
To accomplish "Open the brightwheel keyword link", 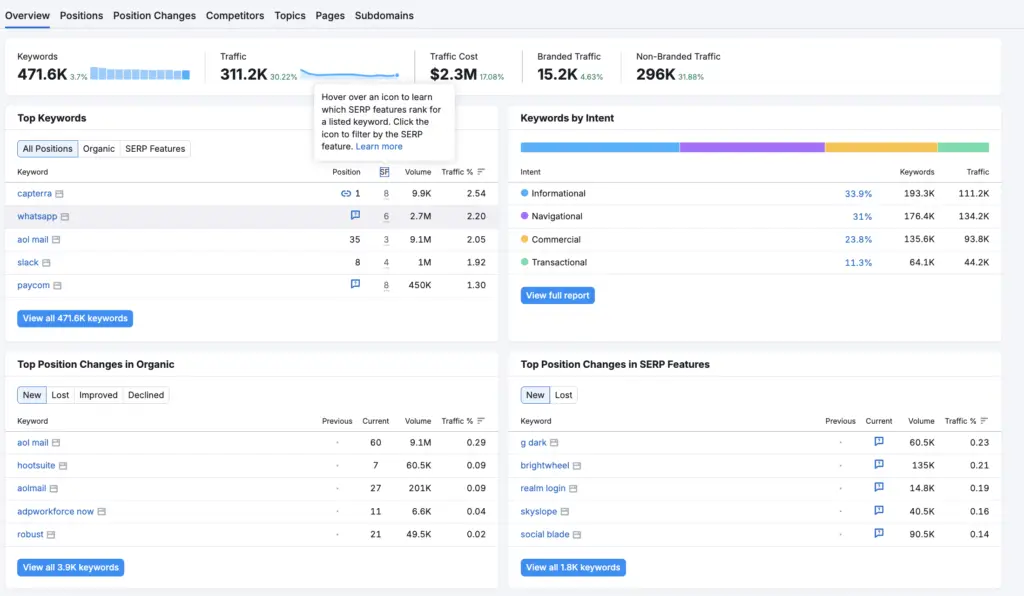I will tap(545, 466).
